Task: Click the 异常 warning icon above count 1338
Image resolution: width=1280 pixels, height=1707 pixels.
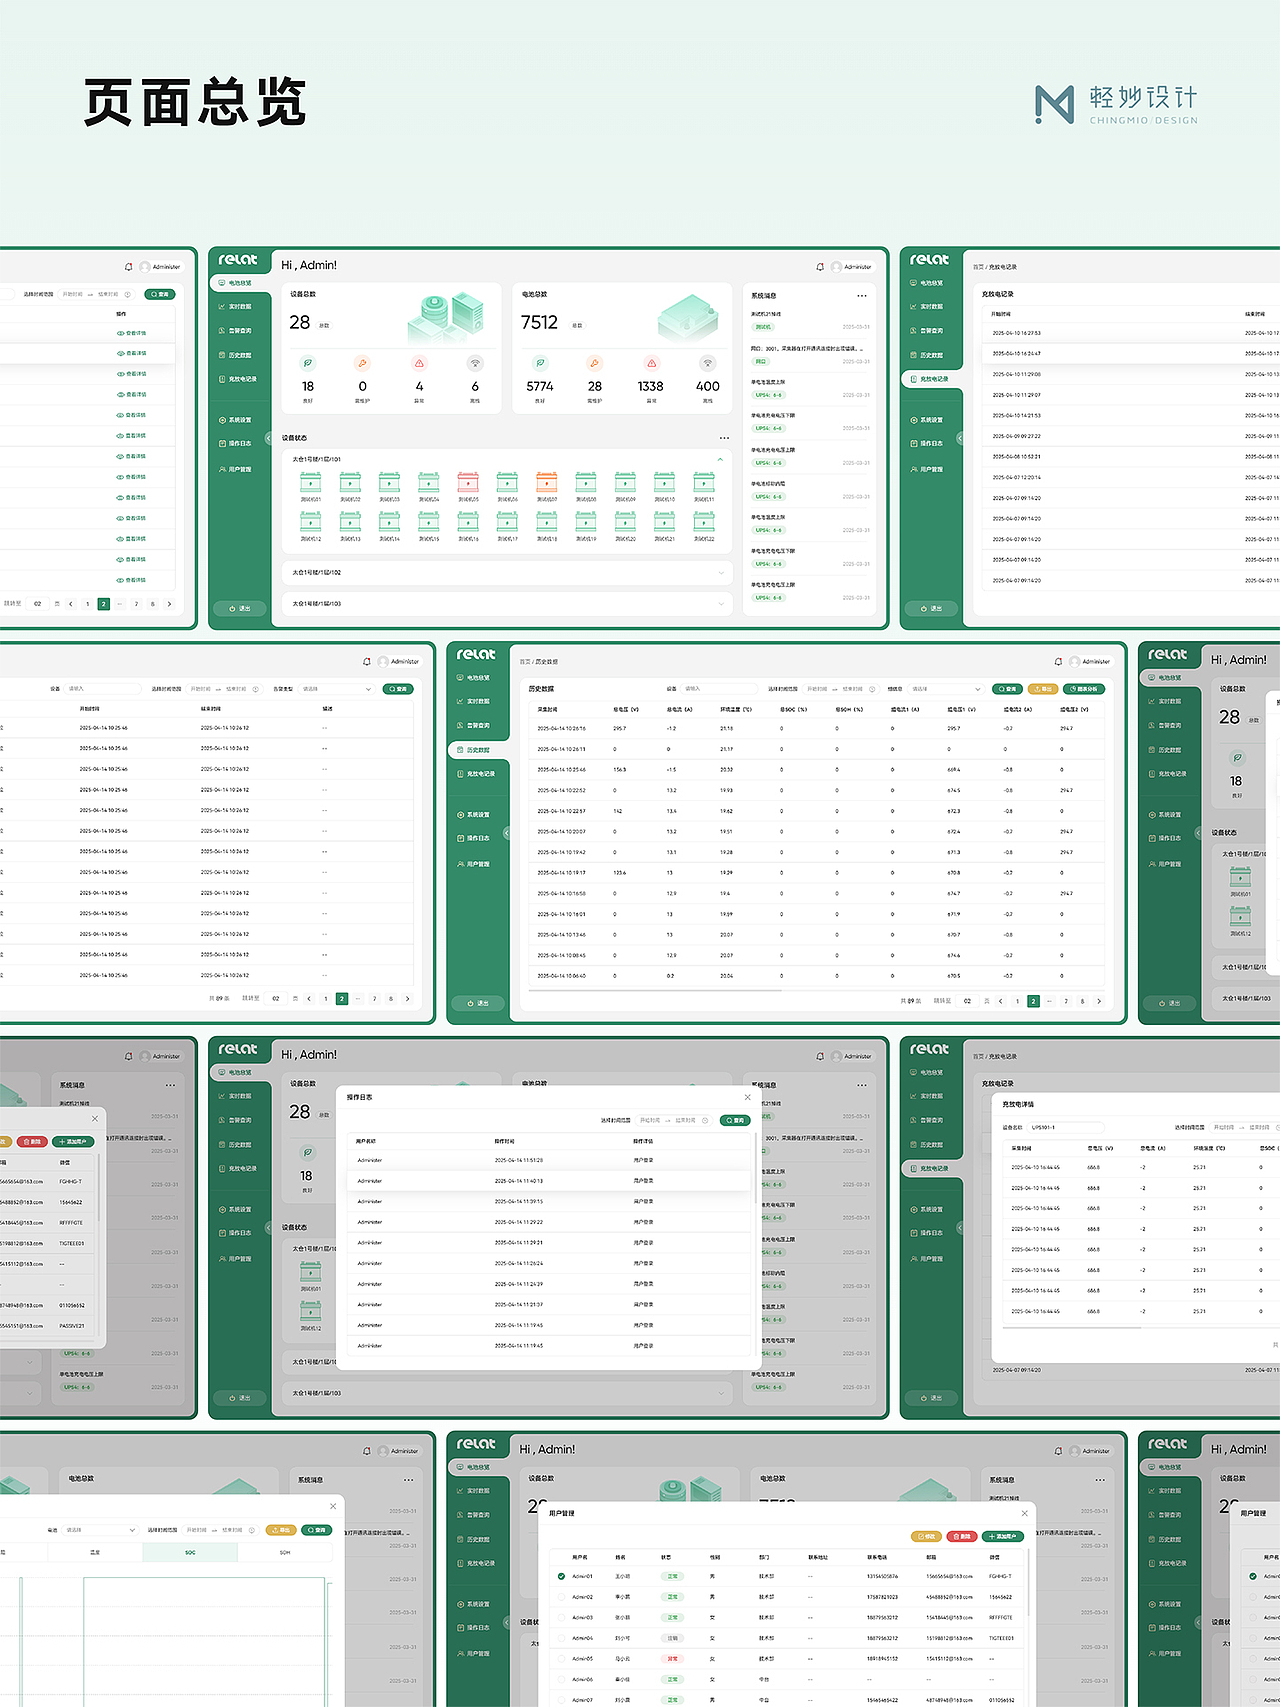Action: pos(651,363)
